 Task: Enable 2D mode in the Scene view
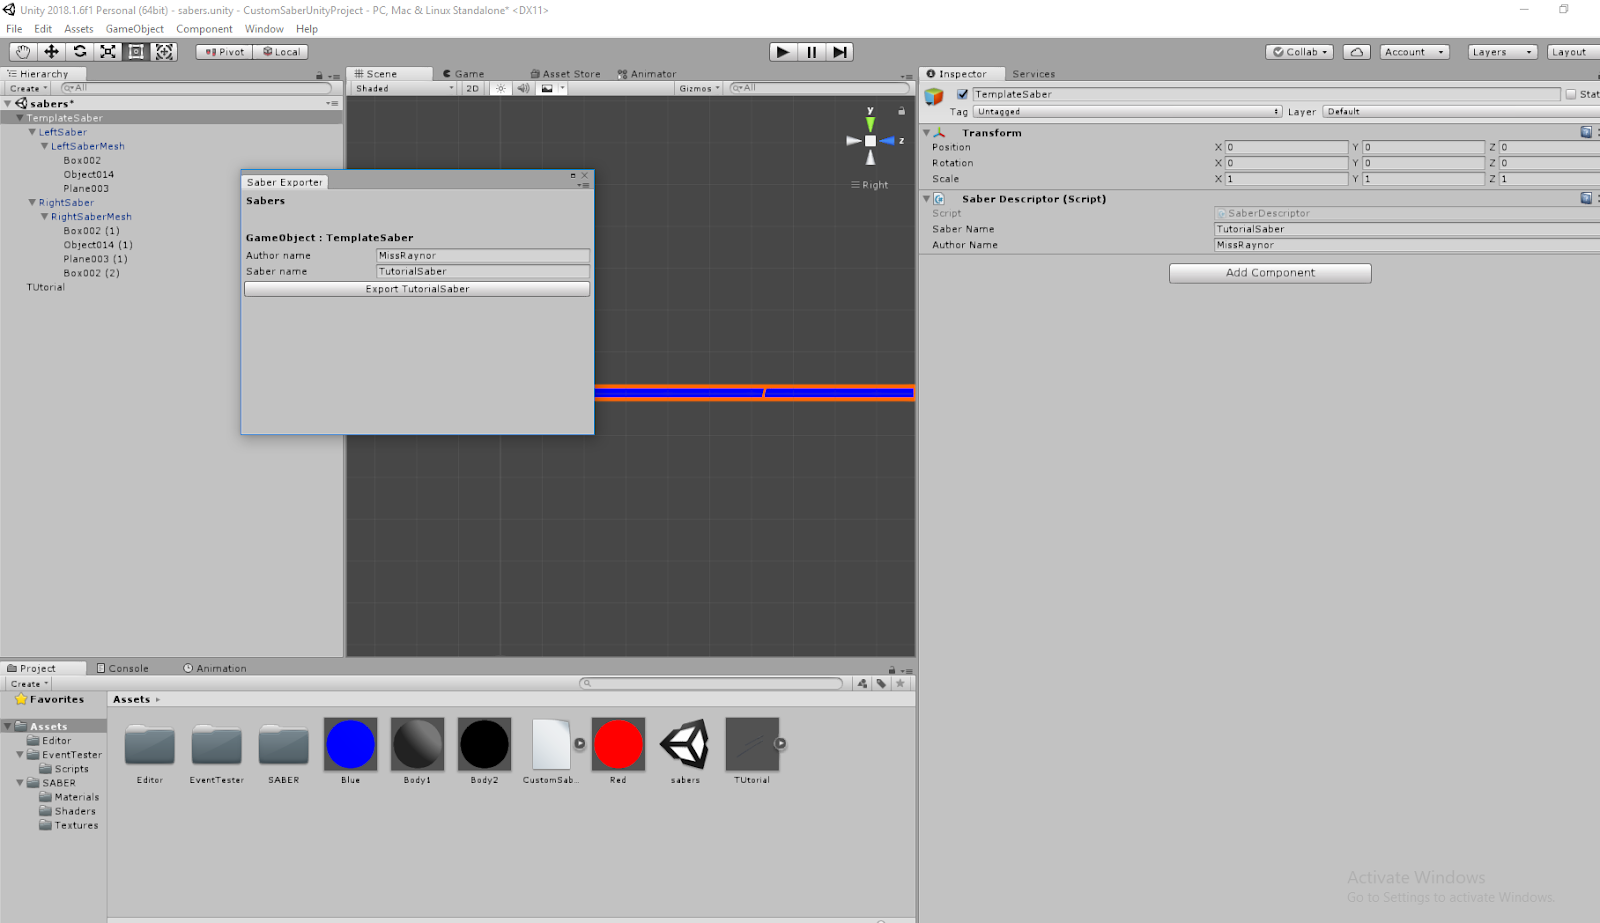[472, 88]
